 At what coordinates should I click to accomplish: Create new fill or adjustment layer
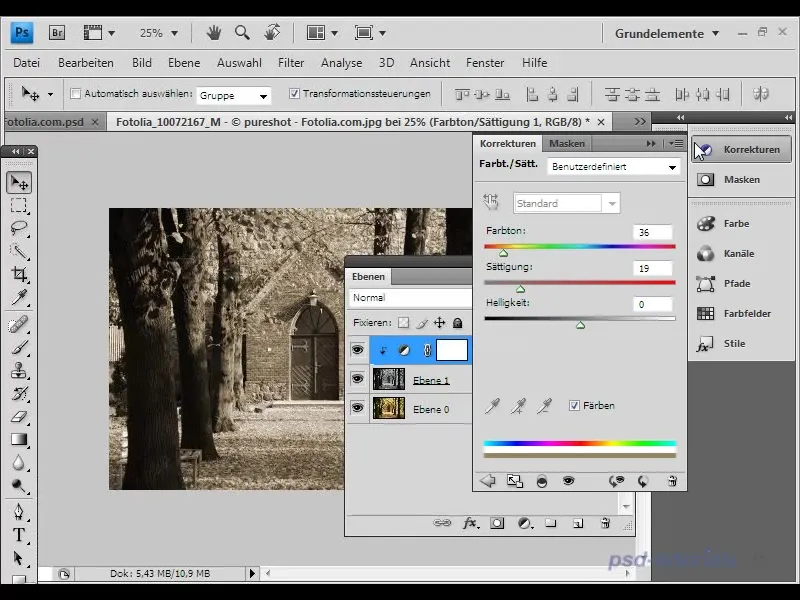524,523
